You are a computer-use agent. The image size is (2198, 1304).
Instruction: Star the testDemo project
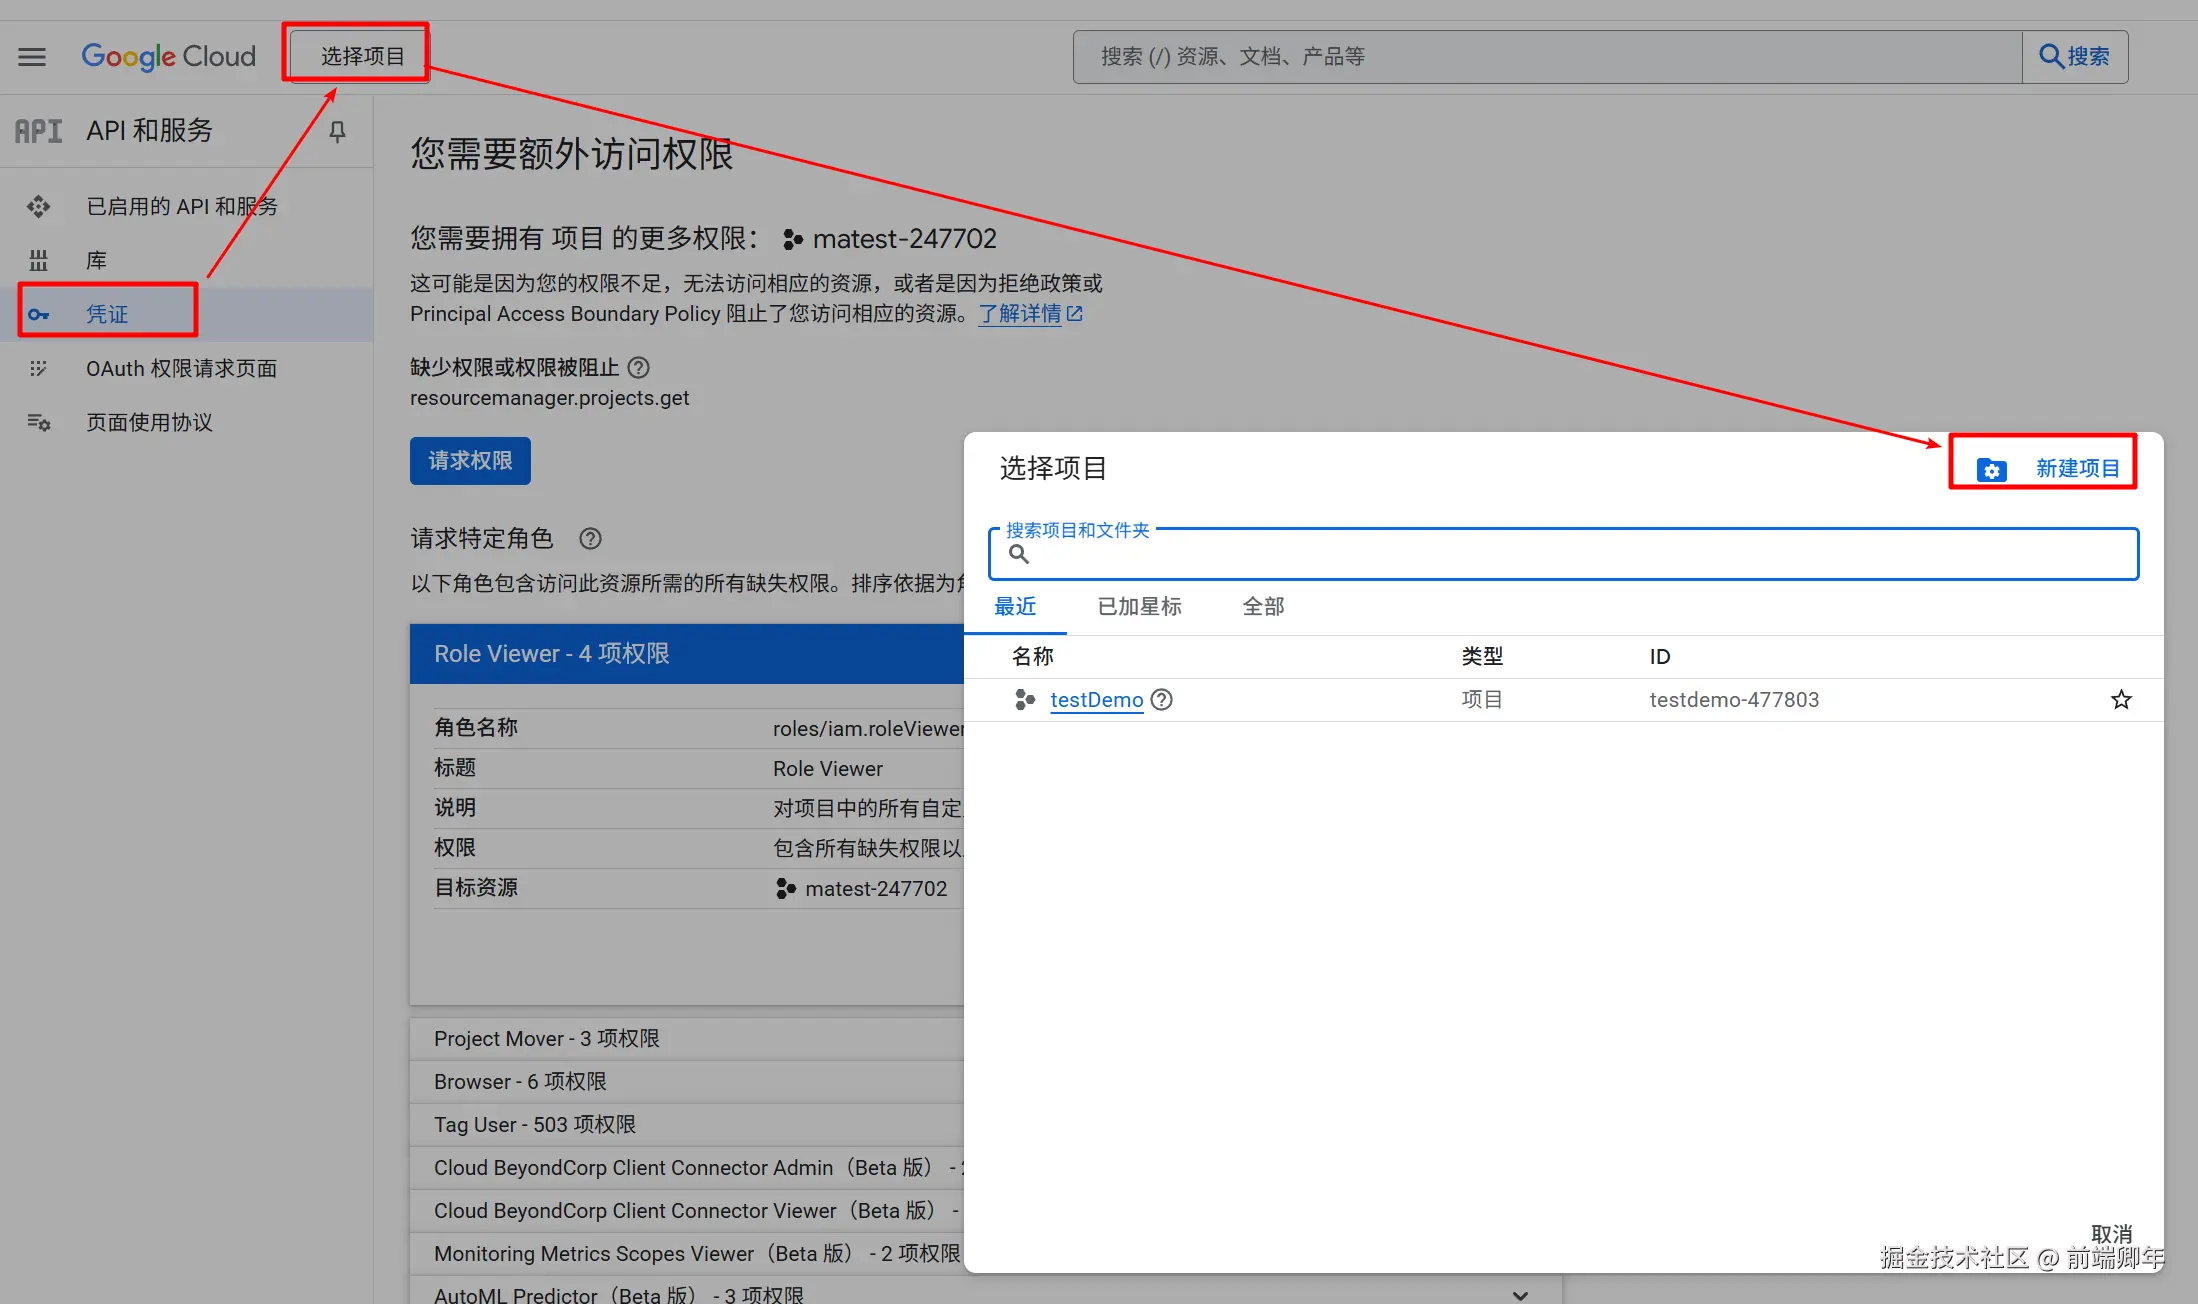pos(2121,699)
